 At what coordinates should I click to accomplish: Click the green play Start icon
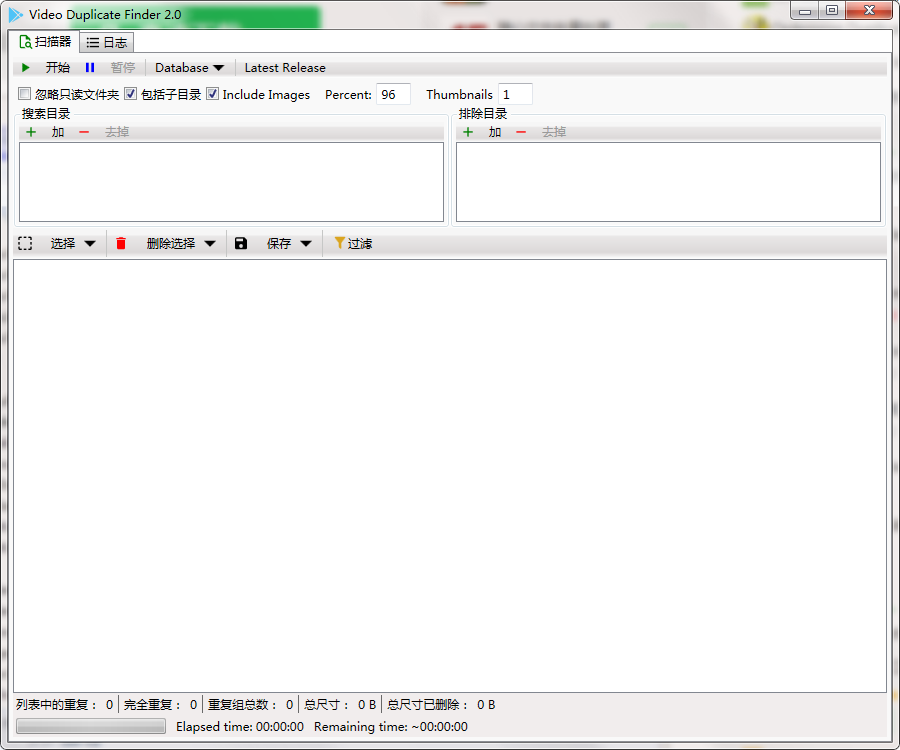tap(25, 68)
